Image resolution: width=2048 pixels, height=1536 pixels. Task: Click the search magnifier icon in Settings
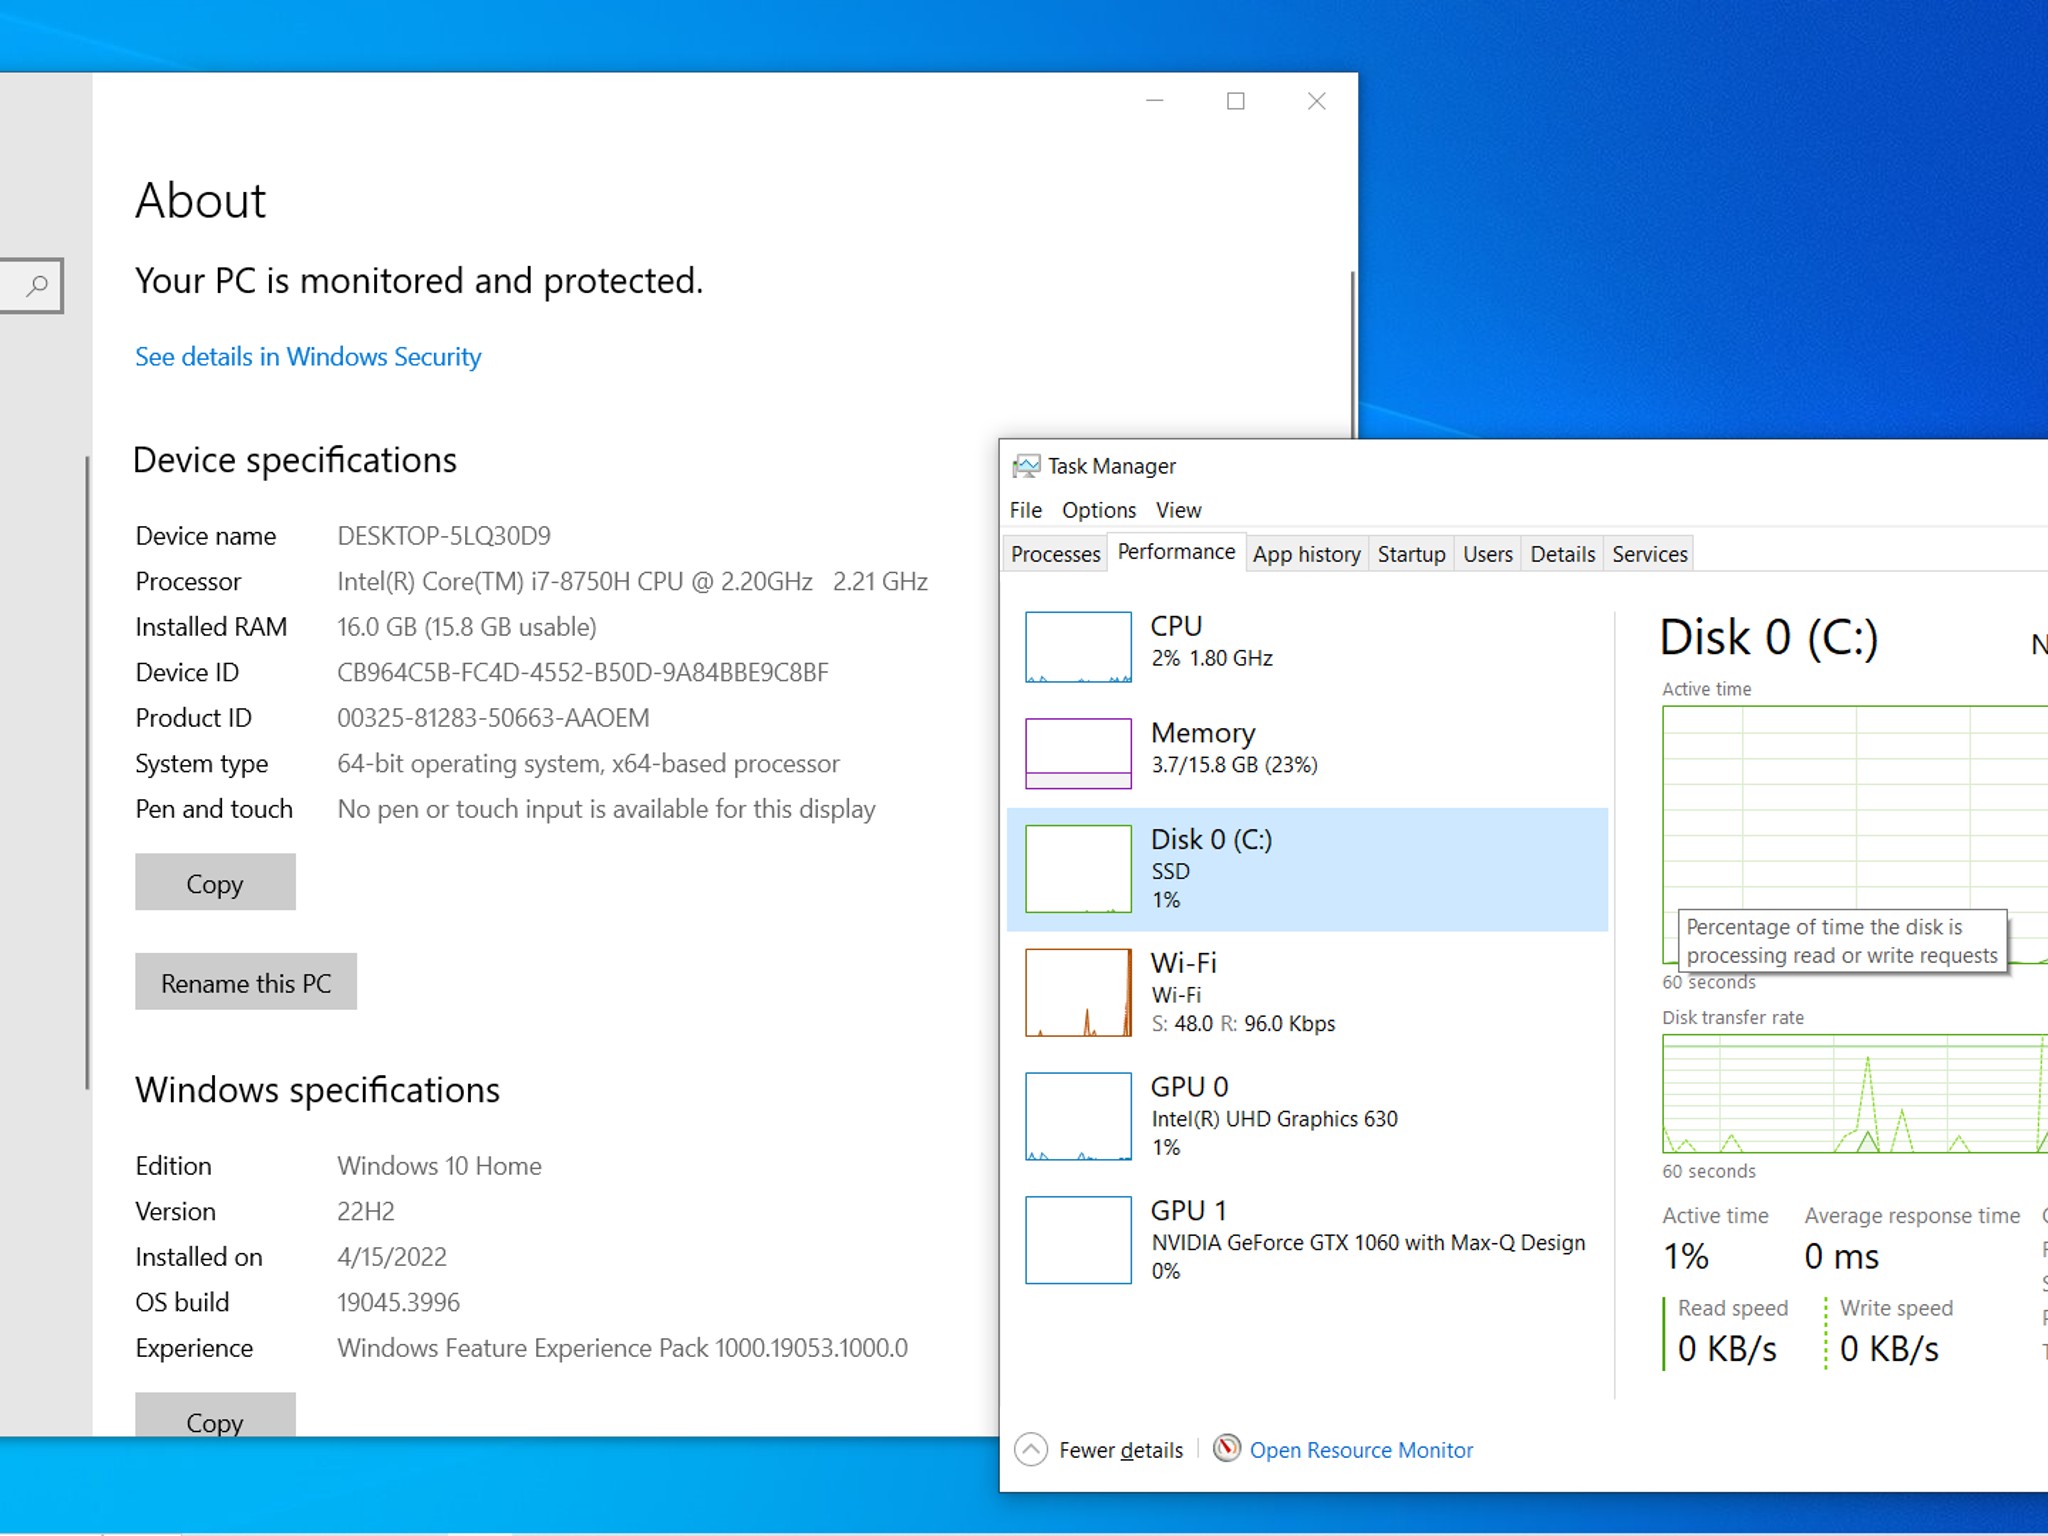pyautogui.click(x=37, y=287)
